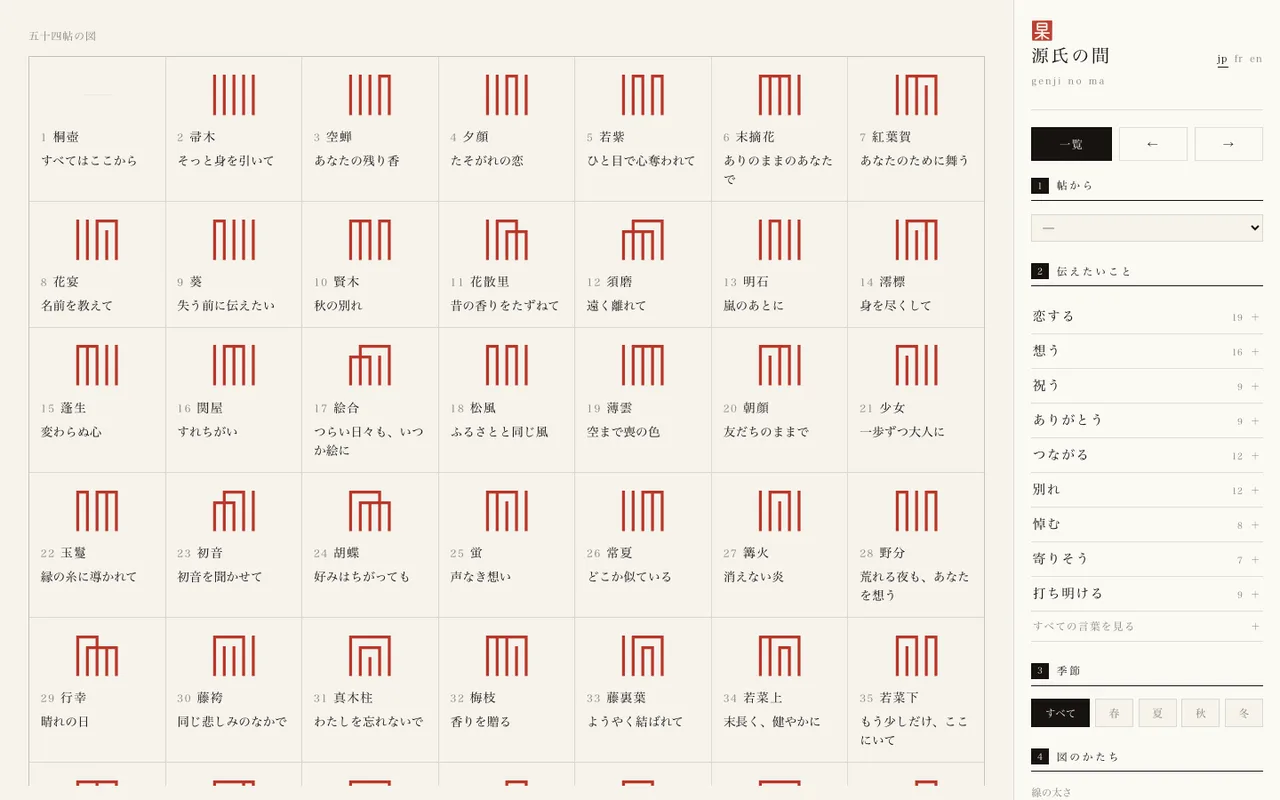Filter by 秋 season

(1200, 713)
